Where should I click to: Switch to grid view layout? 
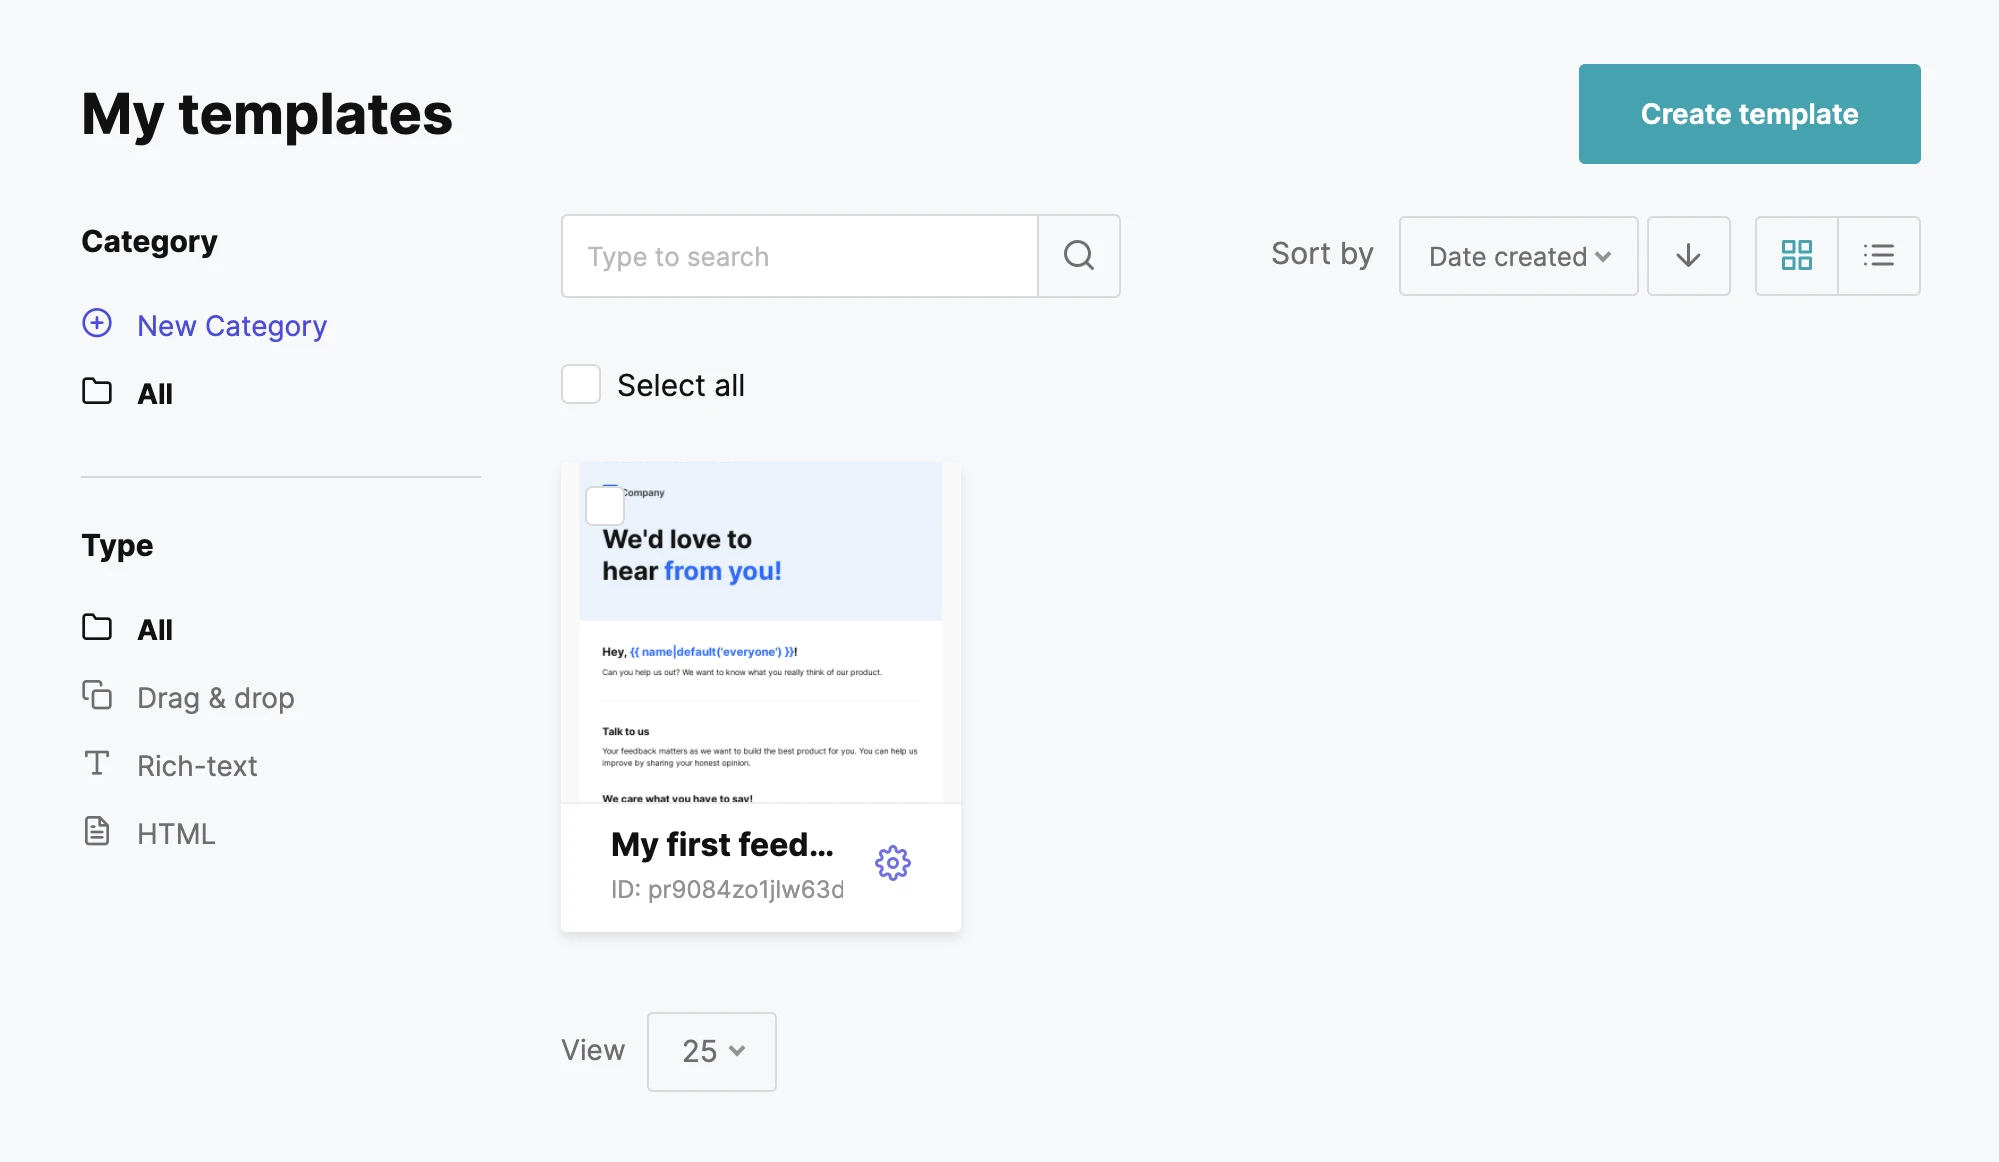coord(1797,256)
